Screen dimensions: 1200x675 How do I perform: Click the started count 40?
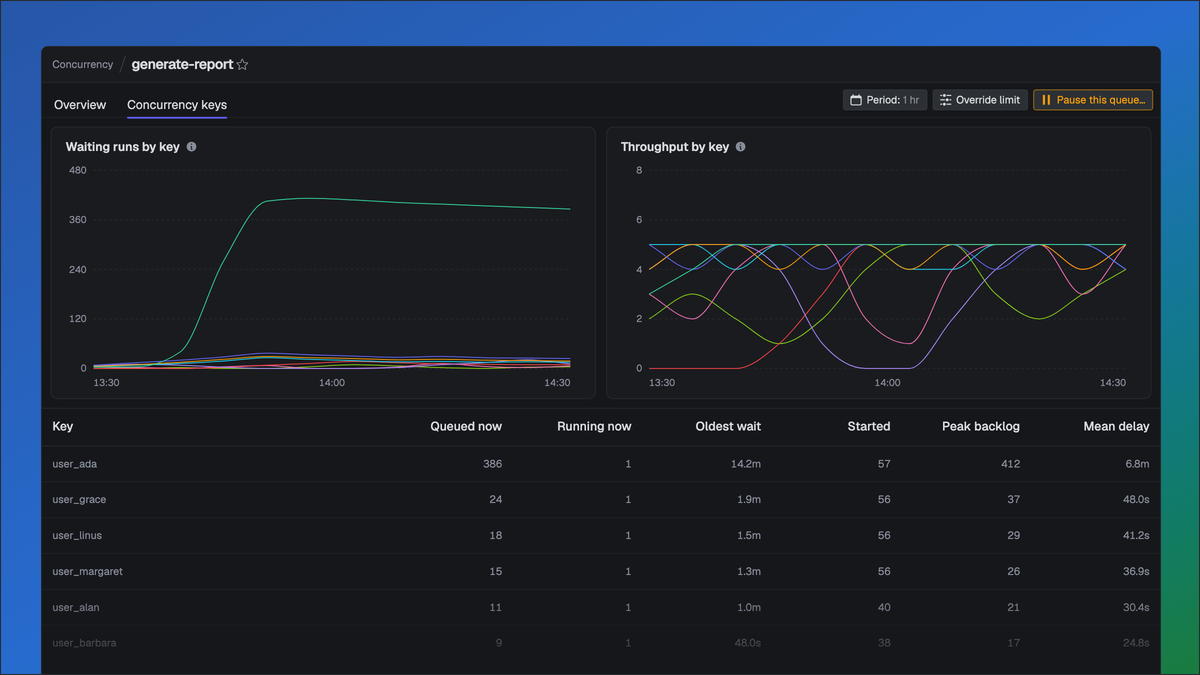click(883, 608)
